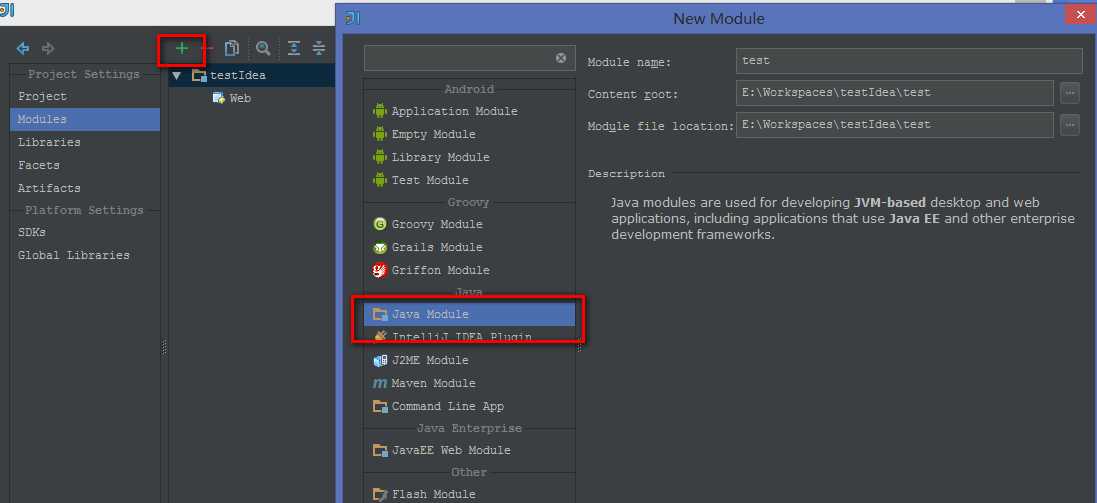Open Facets settings section
Image resolution: width=1097 pixels, height=503 pixels.
(85, 166)
